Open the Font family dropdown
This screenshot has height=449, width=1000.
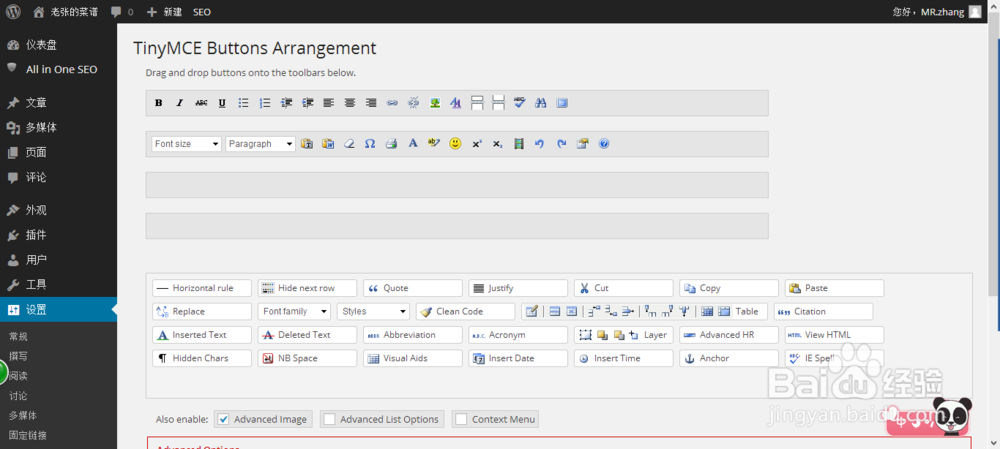point(294,311)
